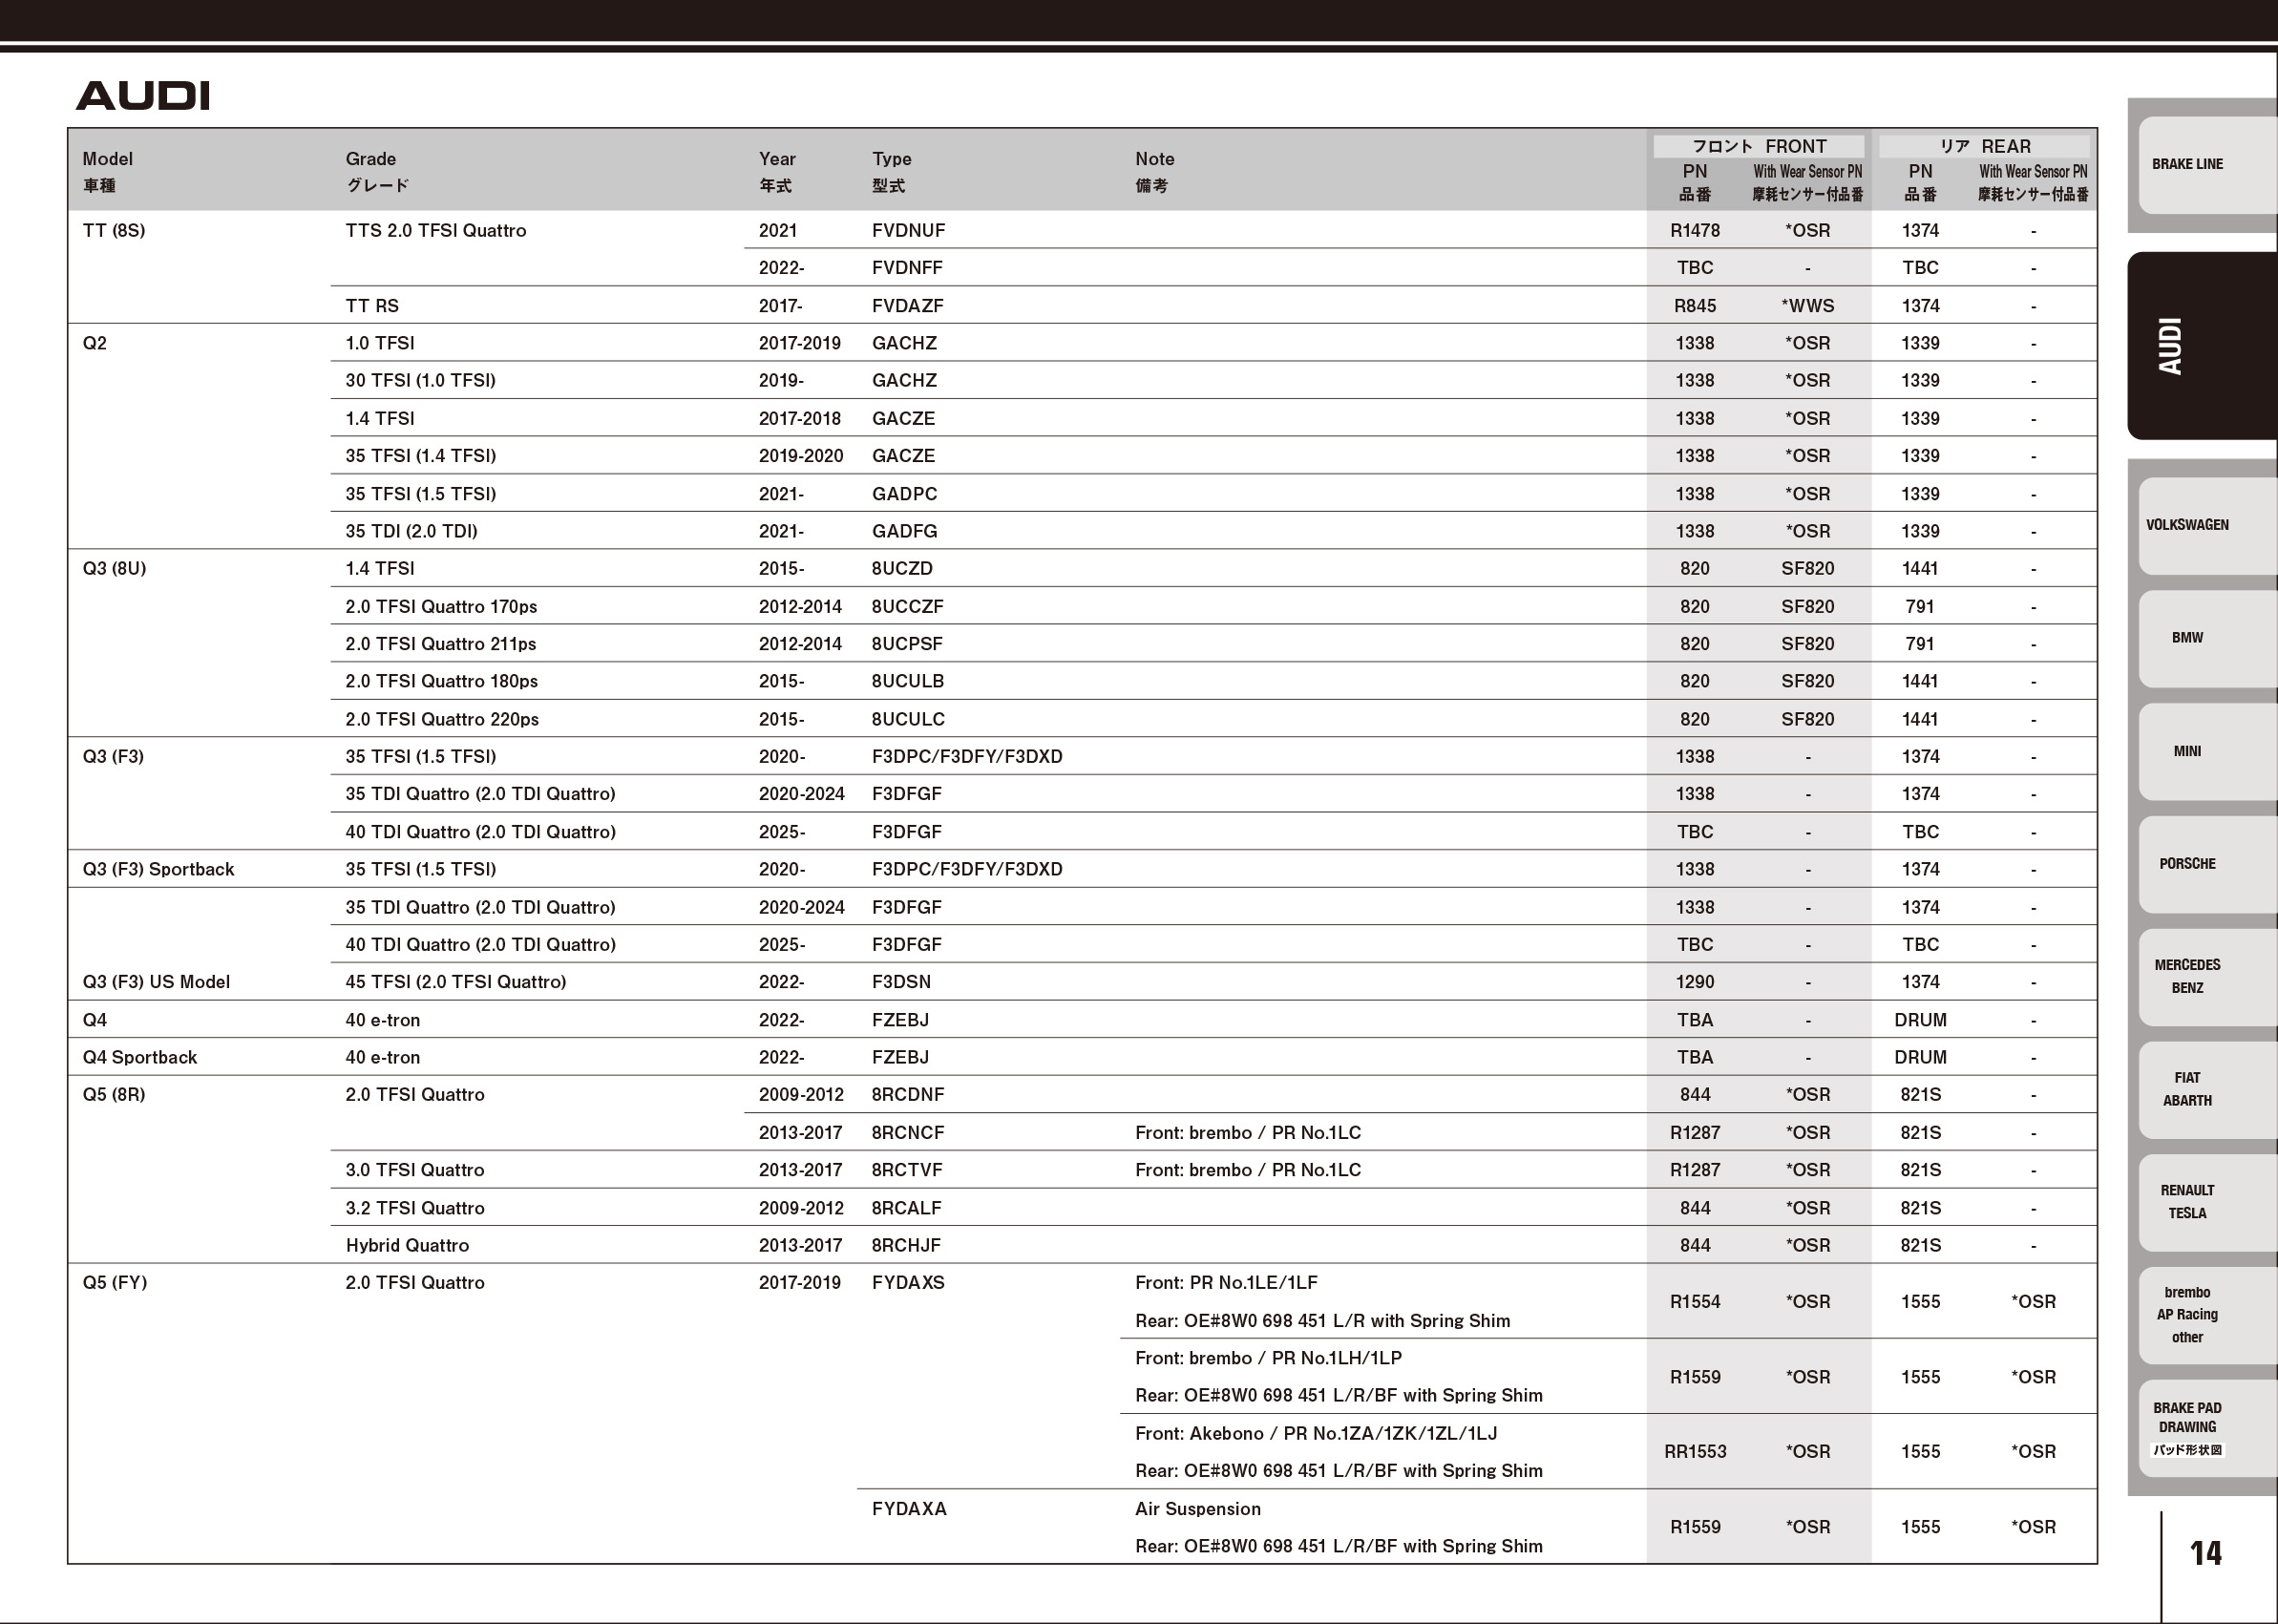Click the REAR header label
The image size is (2278, 1624).
pos(1984,146)
